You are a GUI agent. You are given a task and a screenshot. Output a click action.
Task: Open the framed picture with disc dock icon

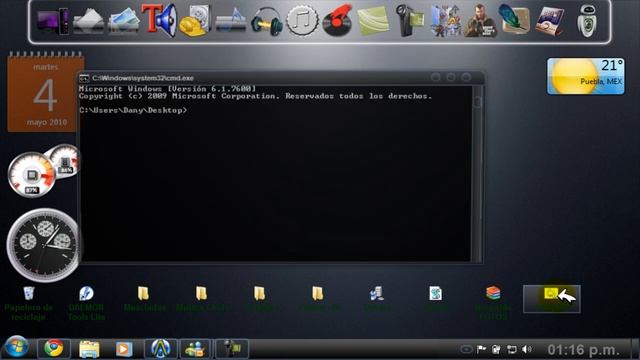click(x=550, y=21)
